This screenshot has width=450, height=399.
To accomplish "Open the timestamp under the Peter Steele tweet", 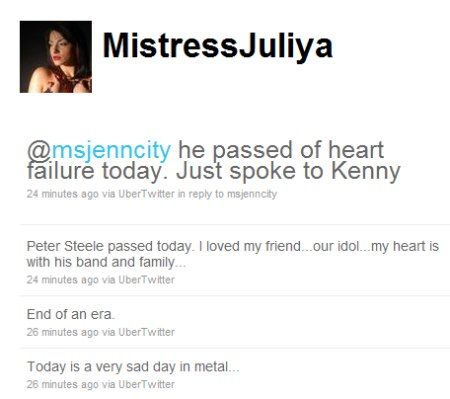I will click(63, 280).
